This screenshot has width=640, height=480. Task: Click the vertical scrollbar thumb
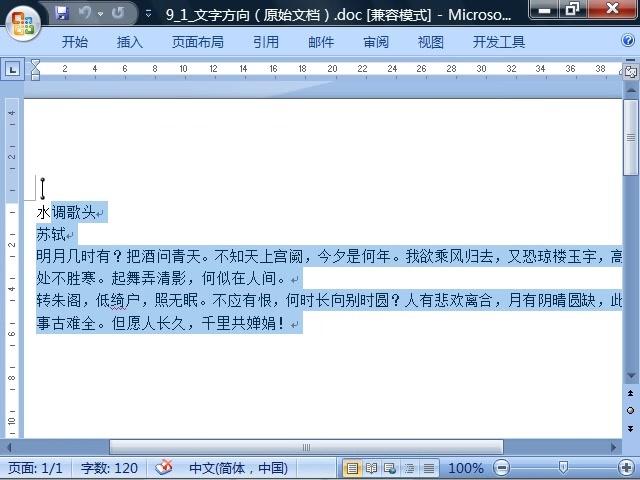click(631, 138)
